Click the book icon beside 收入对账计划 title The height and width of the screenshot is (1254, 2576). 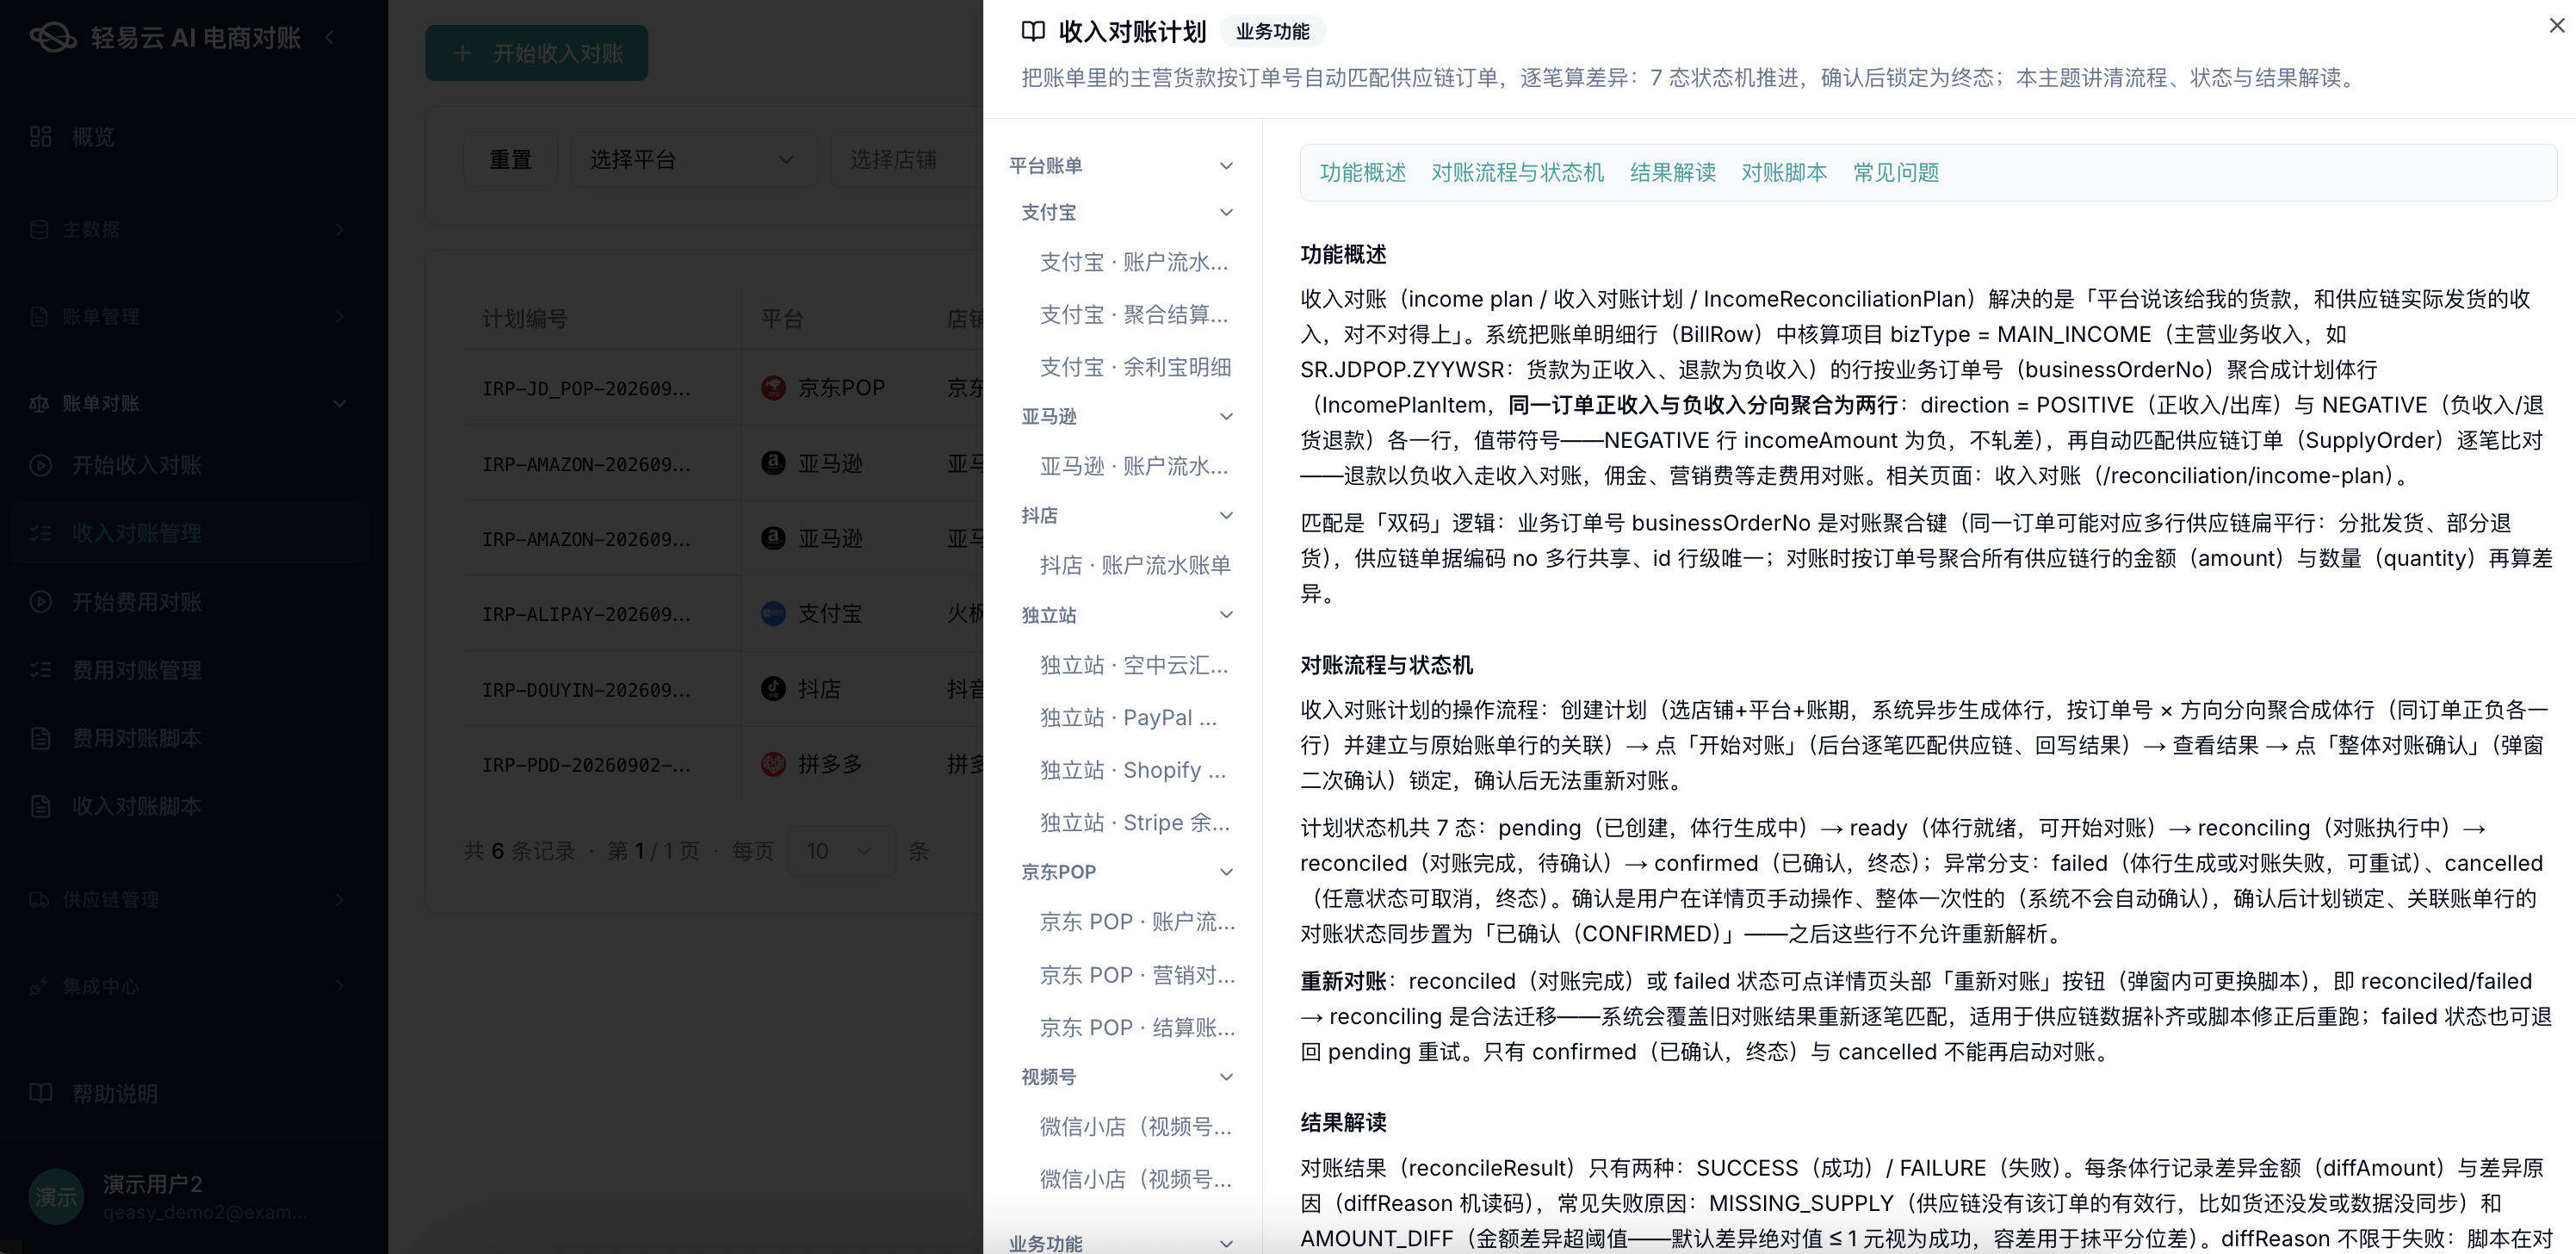tap(1033, 31)
